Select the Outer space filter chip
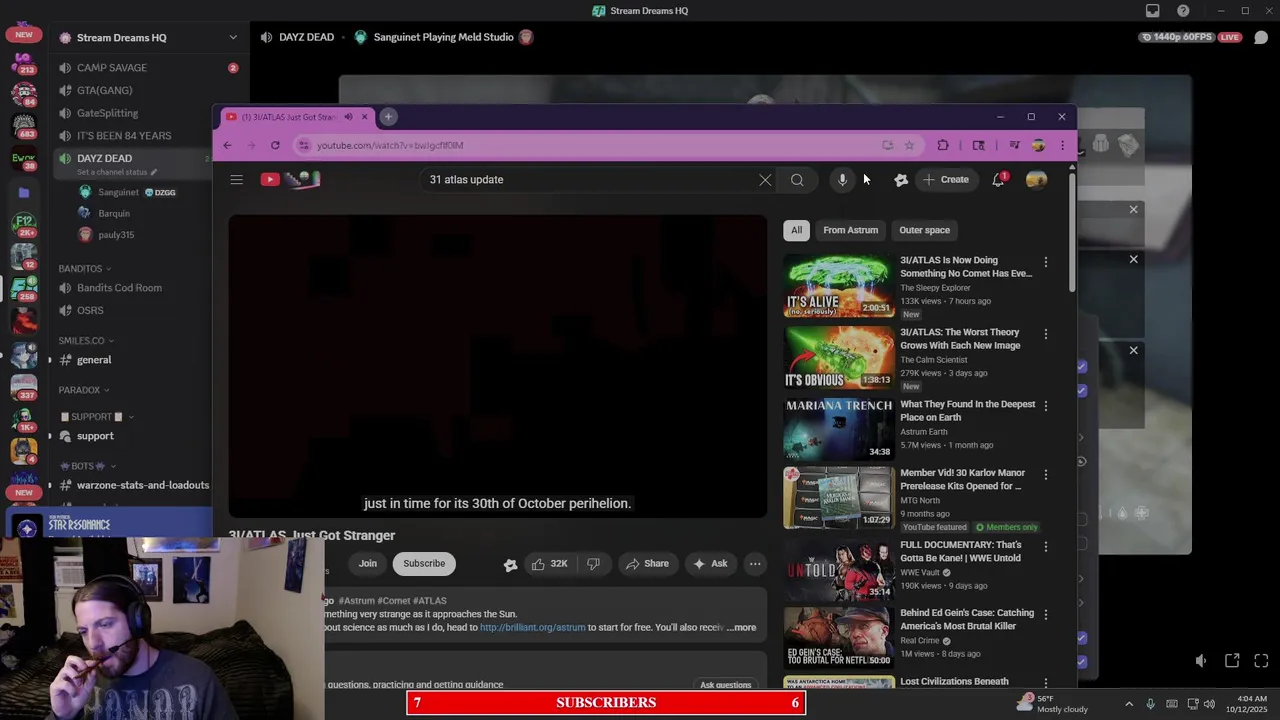 click(x=924, y=230)
